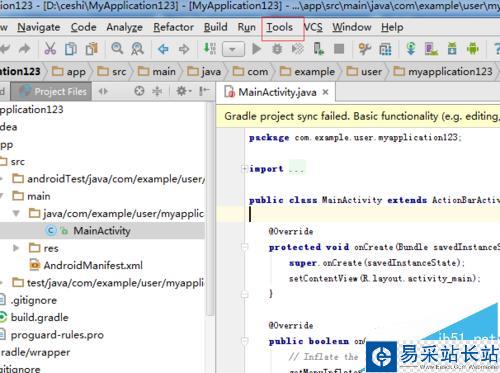The height and width of the screenshot is (373, 500).
Task: Click the Run with Coverage icon
Action: 298,49
